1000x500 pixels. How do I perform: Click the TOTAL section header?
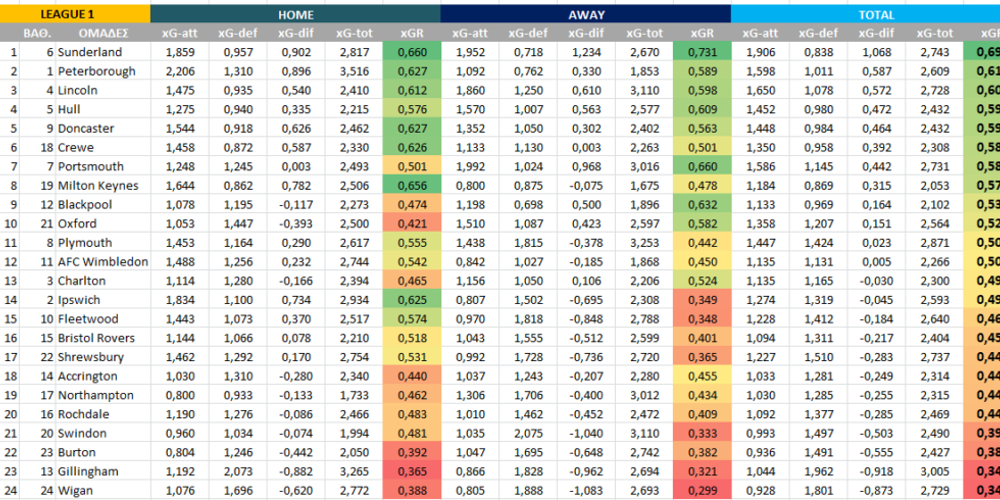pos(876,14)
